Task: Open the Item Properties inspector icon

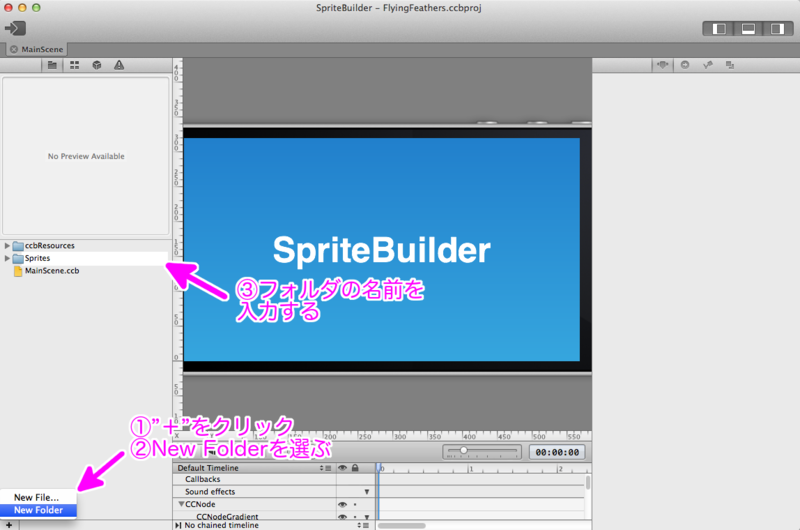Action: click(663, 65)
